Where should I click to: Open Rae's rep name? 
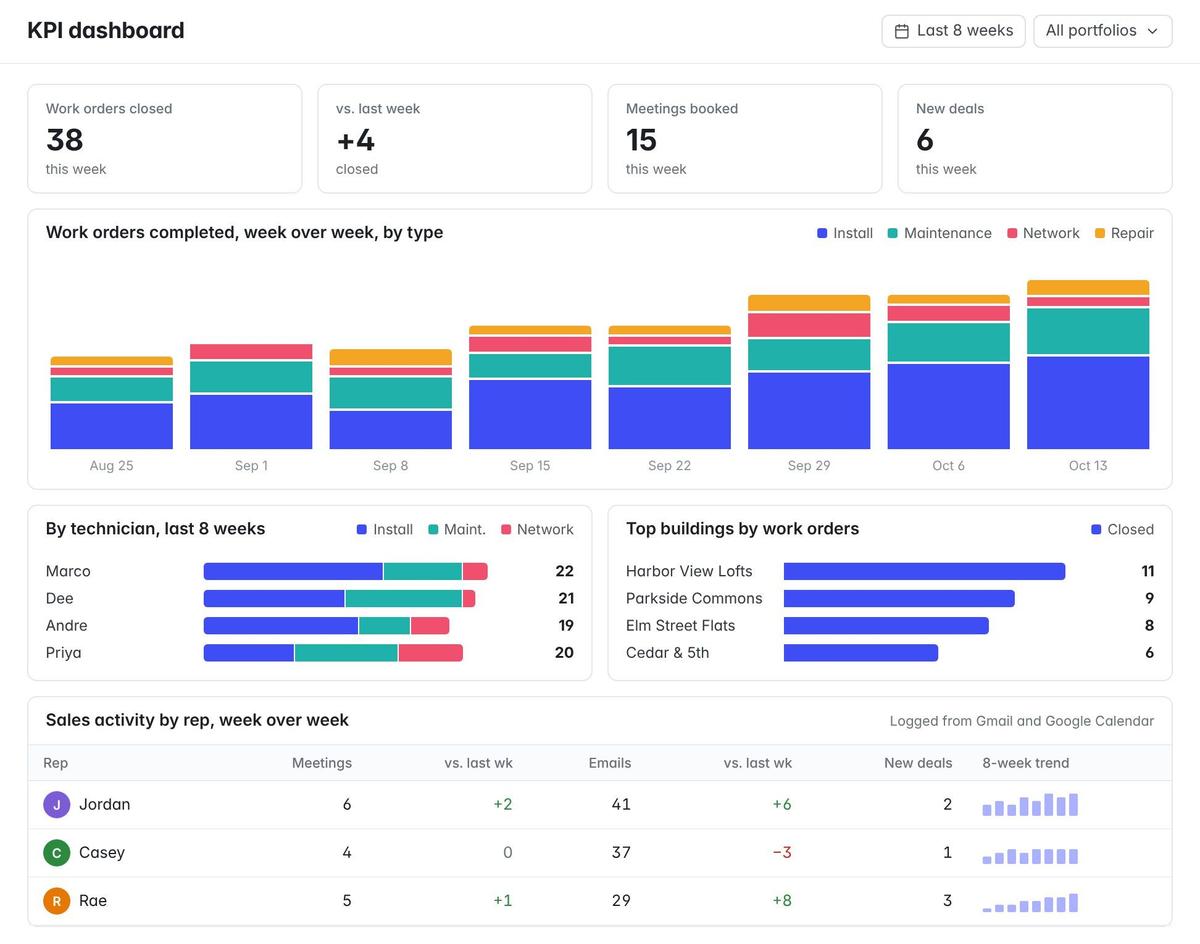point(93,900)
